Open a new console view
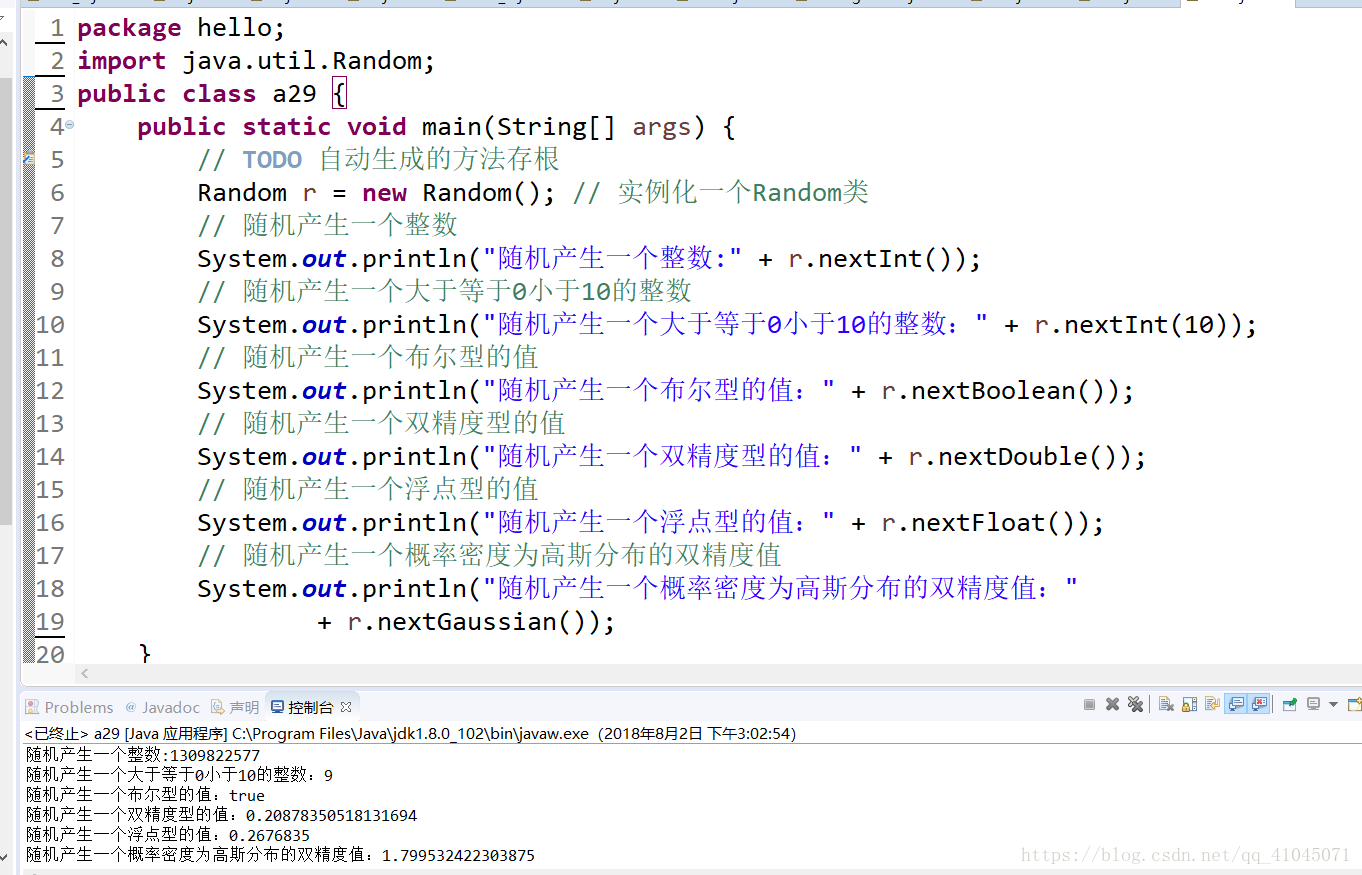 pos(1354,704)
